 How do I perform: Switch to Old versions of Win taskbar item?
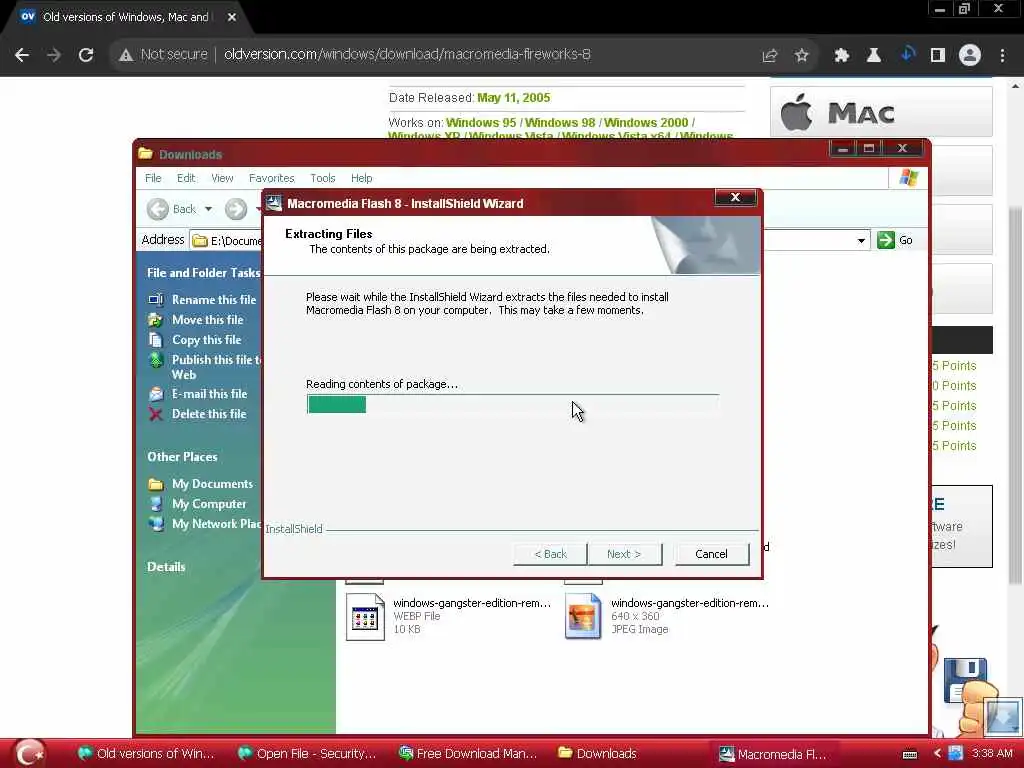(x=146, y=754)
